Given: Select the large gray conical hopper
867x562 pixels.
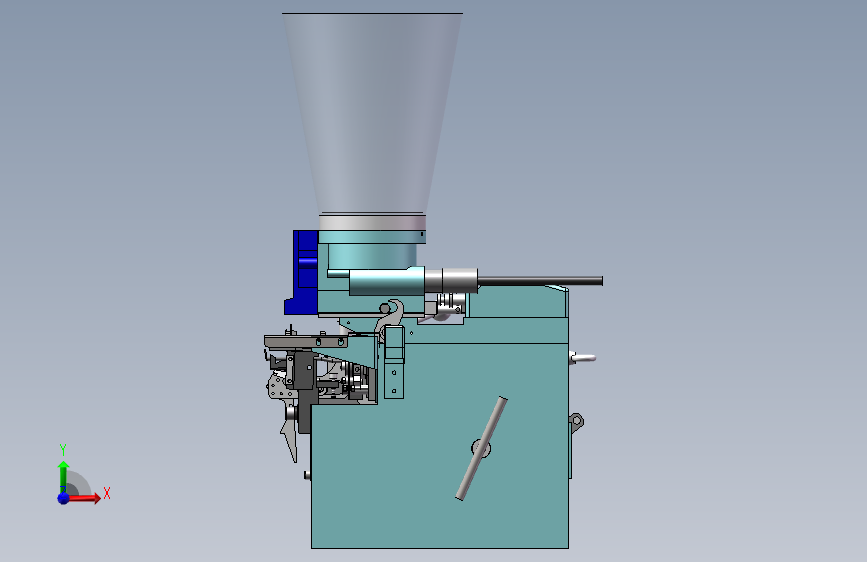Looking at the screenshot, I should 373,113.
